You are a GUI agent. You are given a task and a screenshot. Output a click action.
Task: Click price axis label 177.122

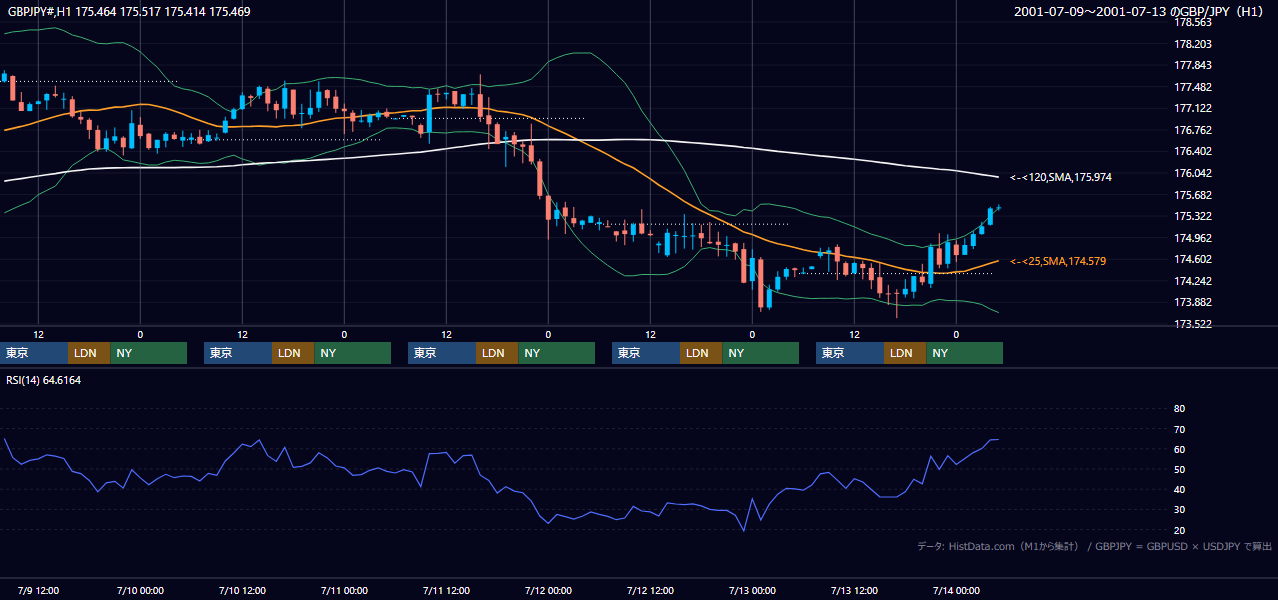coord(1193,108)
